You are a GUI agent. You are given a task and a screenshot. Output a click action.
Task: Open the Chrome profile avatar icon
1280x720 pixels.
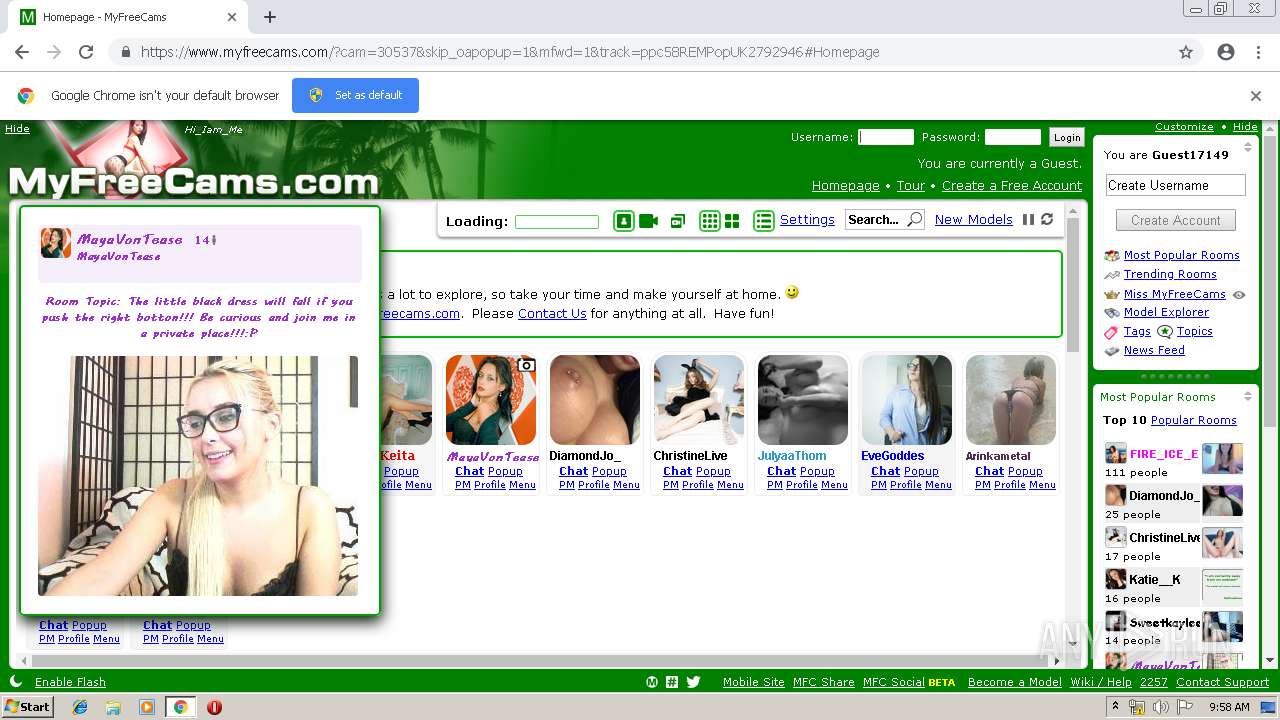[1226, 52]
